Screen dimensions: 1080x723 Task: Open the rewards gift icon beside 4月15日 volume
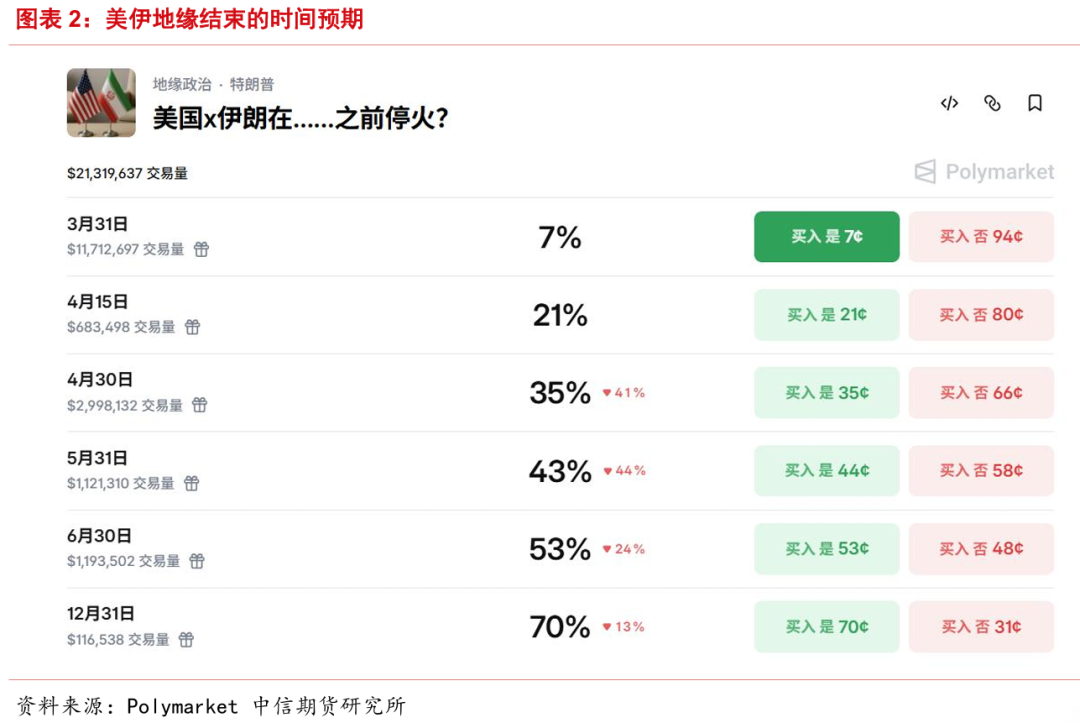click(192, 327)
